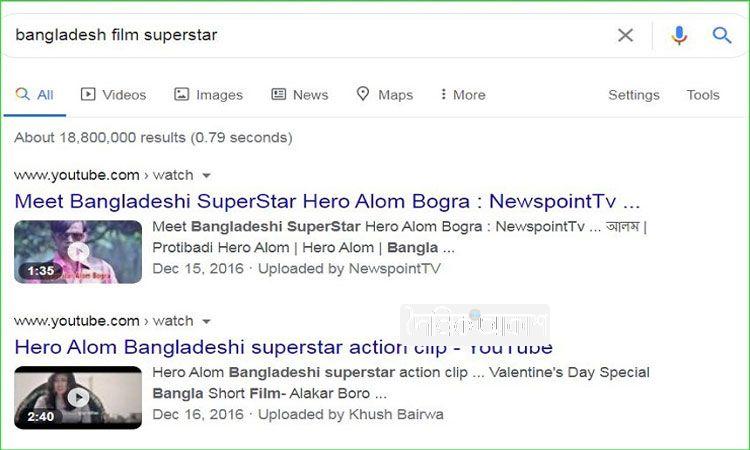Start voice search with microphone icon
750x450 pixels.
tap(679, 36)
